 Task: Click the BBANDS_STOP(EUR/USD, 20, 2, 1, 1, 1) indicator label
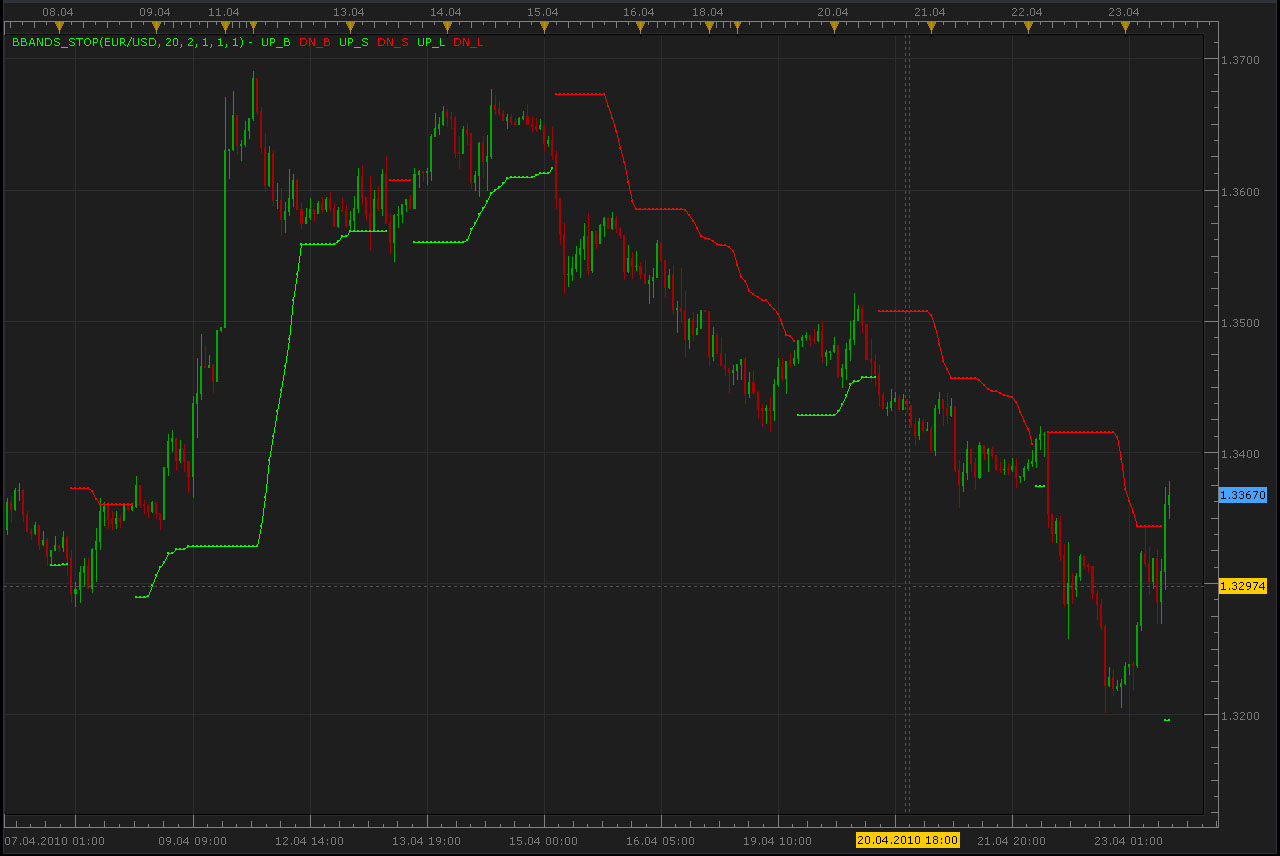tap(127, 43)
